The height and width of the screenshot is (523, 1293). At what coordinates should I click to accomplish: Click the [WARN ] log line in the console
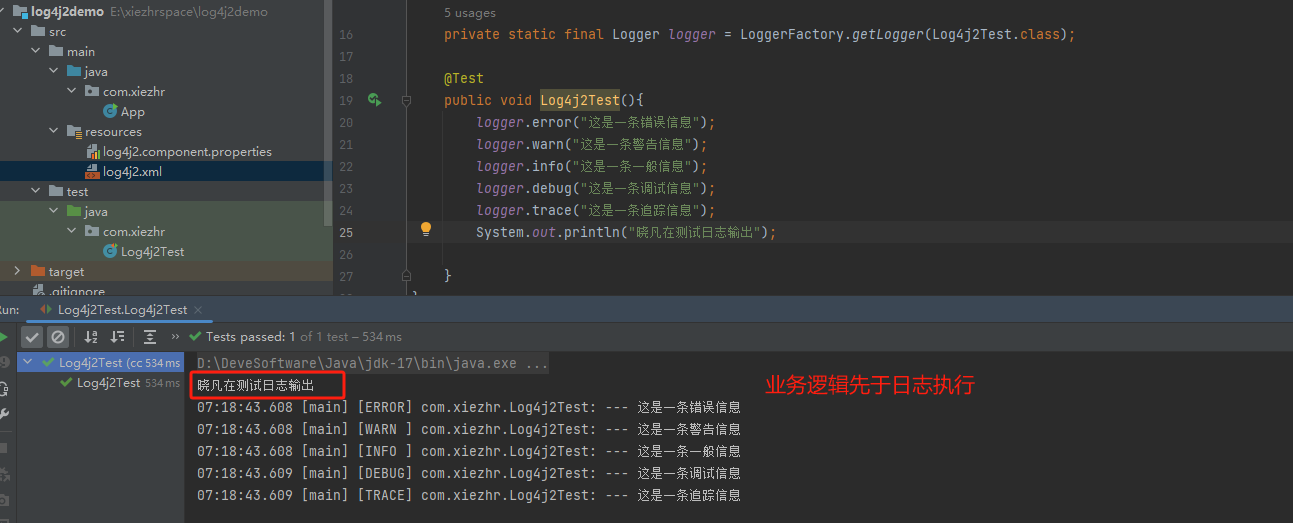point(468,429)
